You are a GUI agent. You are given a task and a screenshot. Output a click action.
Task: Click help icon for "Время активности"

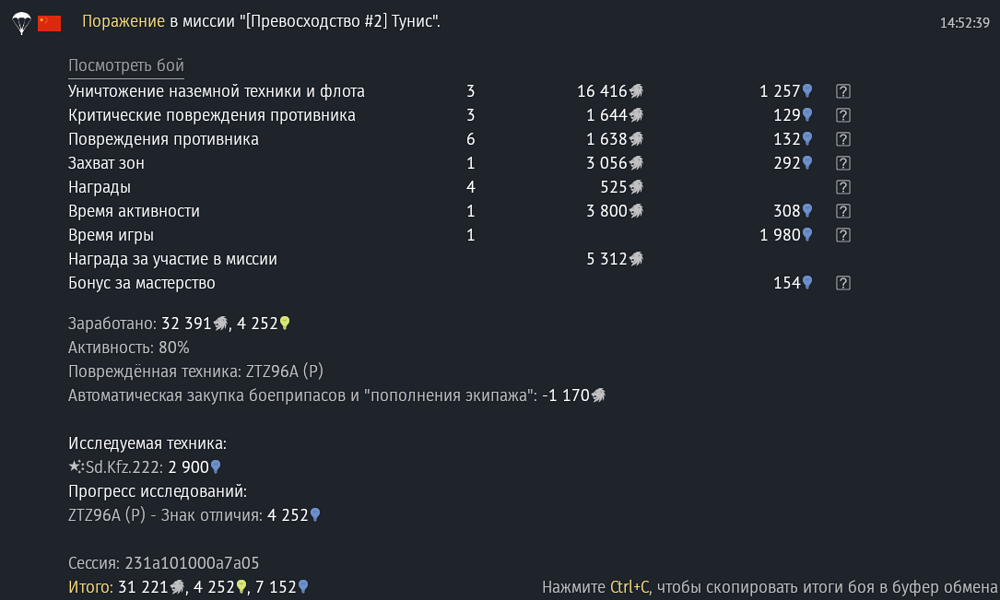click(x=843, y=211)
